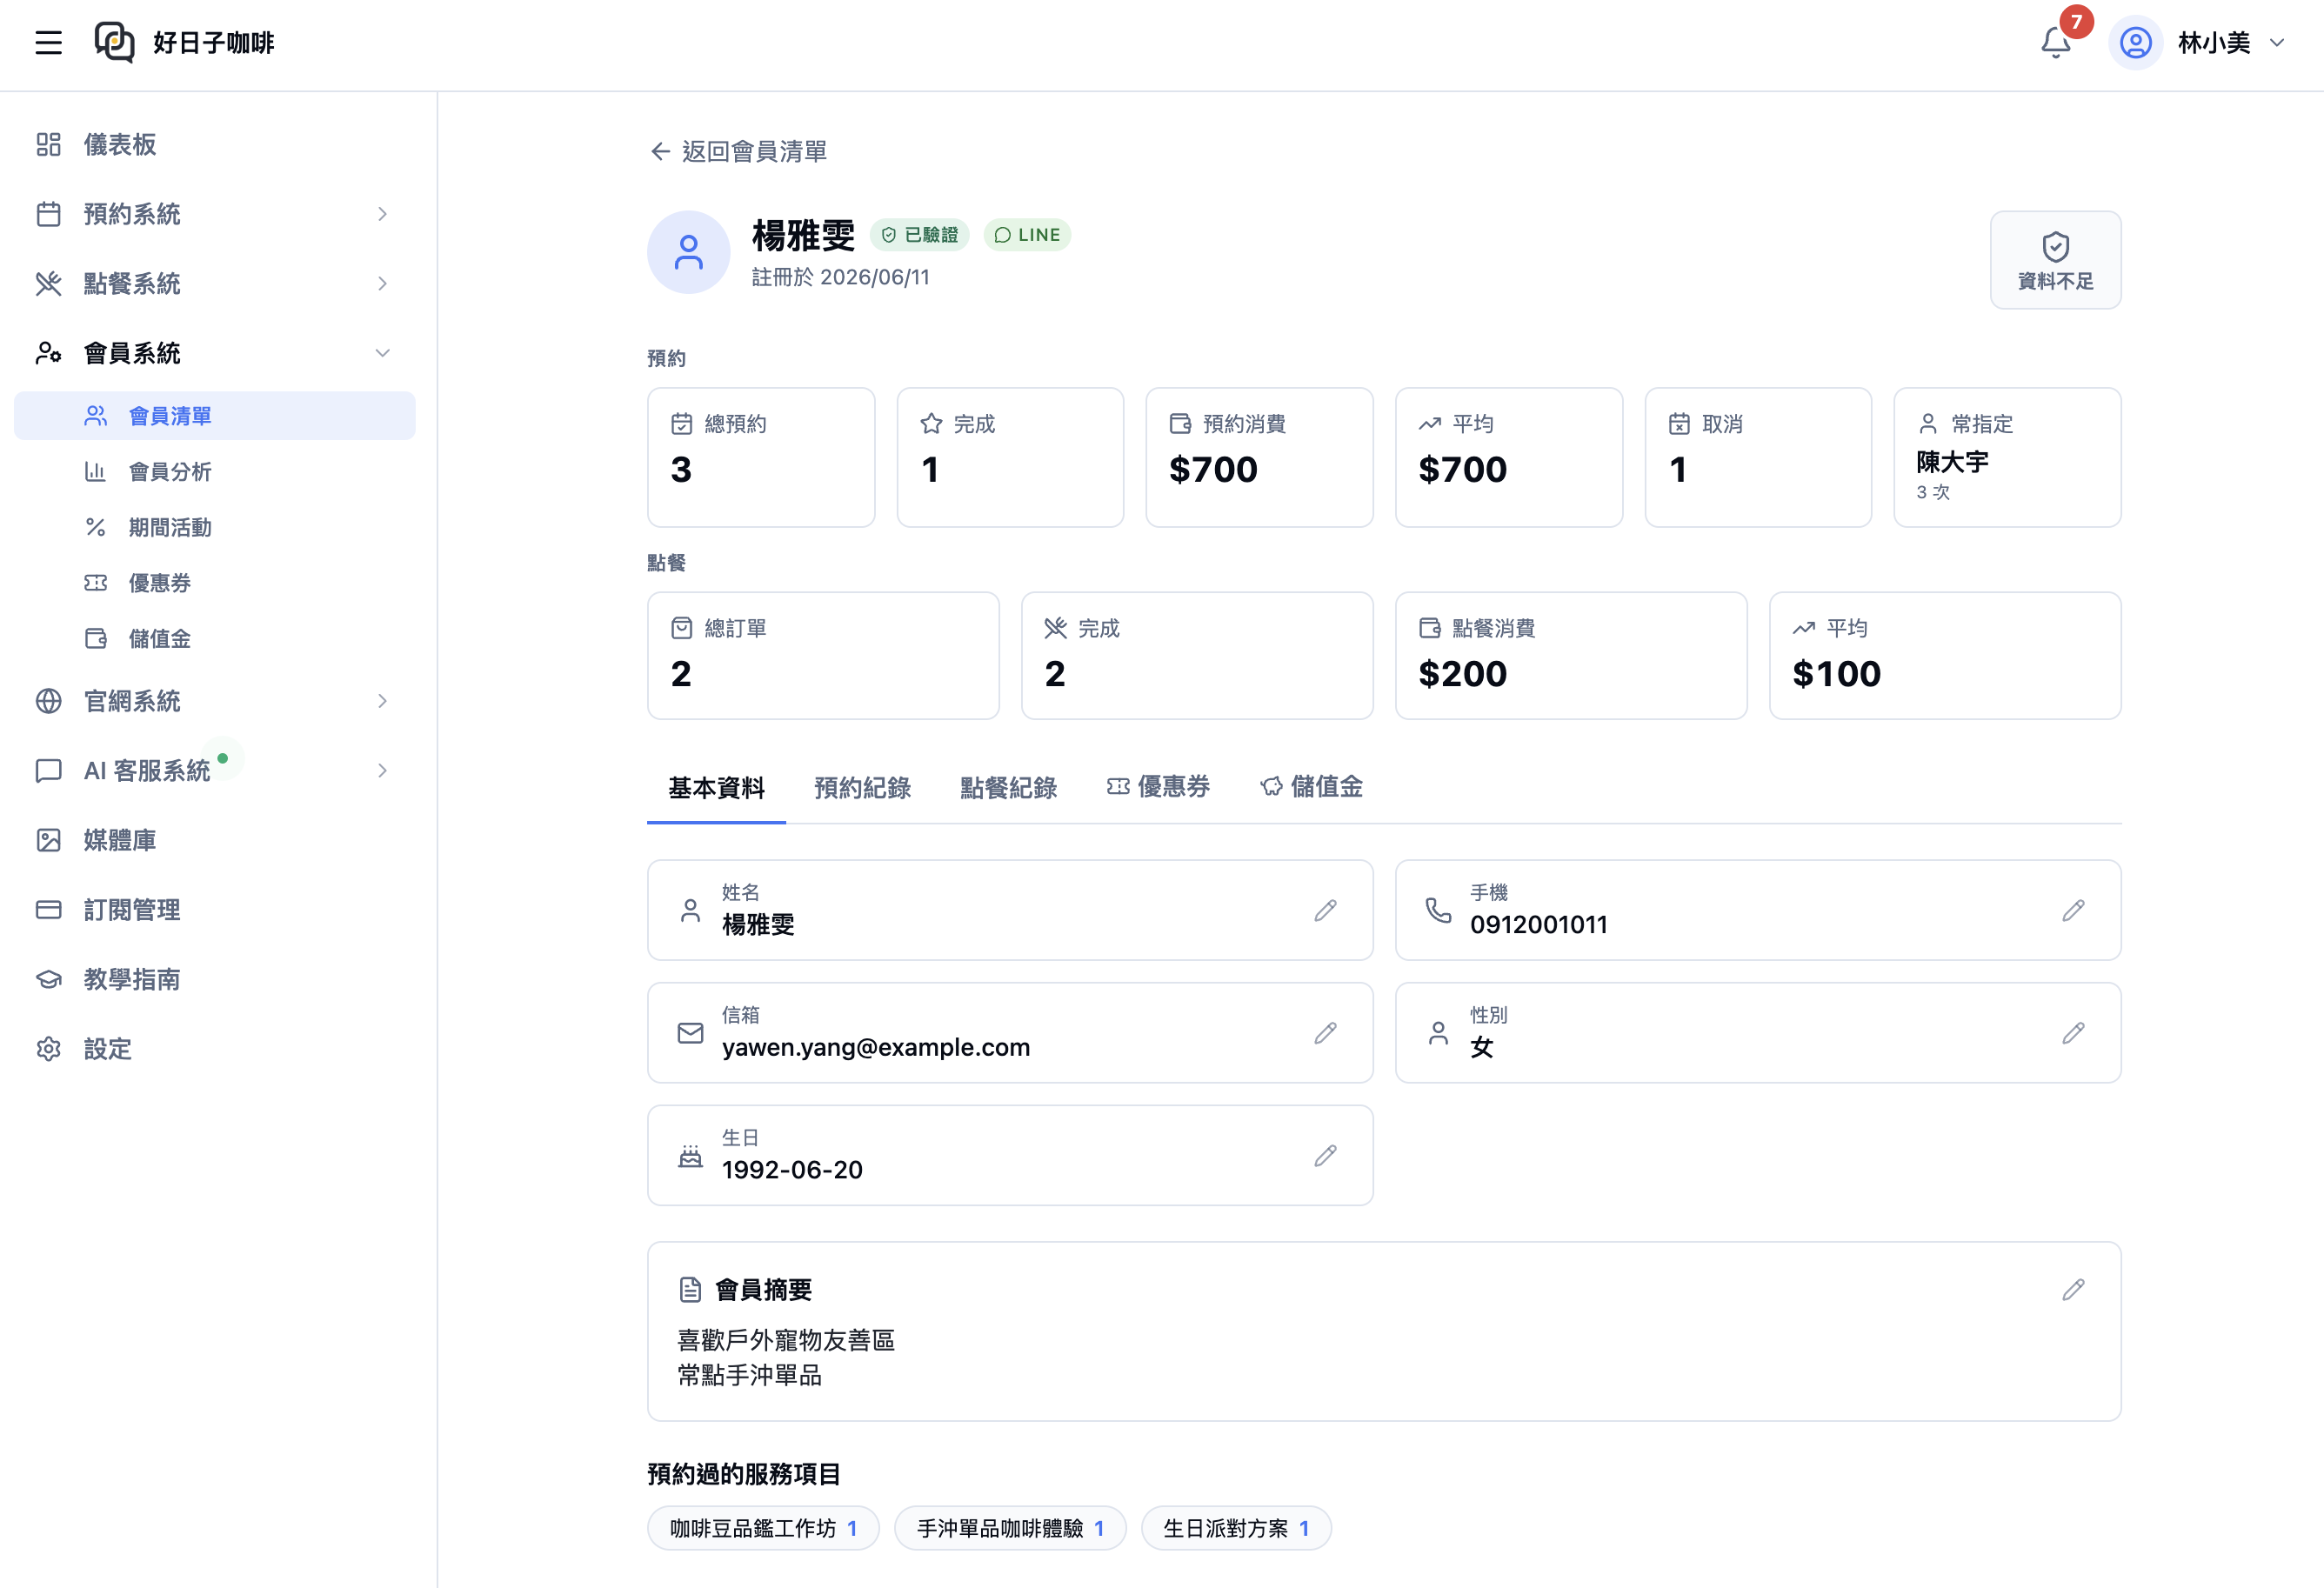Click the phone number 0912001011
Image resolution: width=2324 pixels, height=1588 pixels.
1539,925
